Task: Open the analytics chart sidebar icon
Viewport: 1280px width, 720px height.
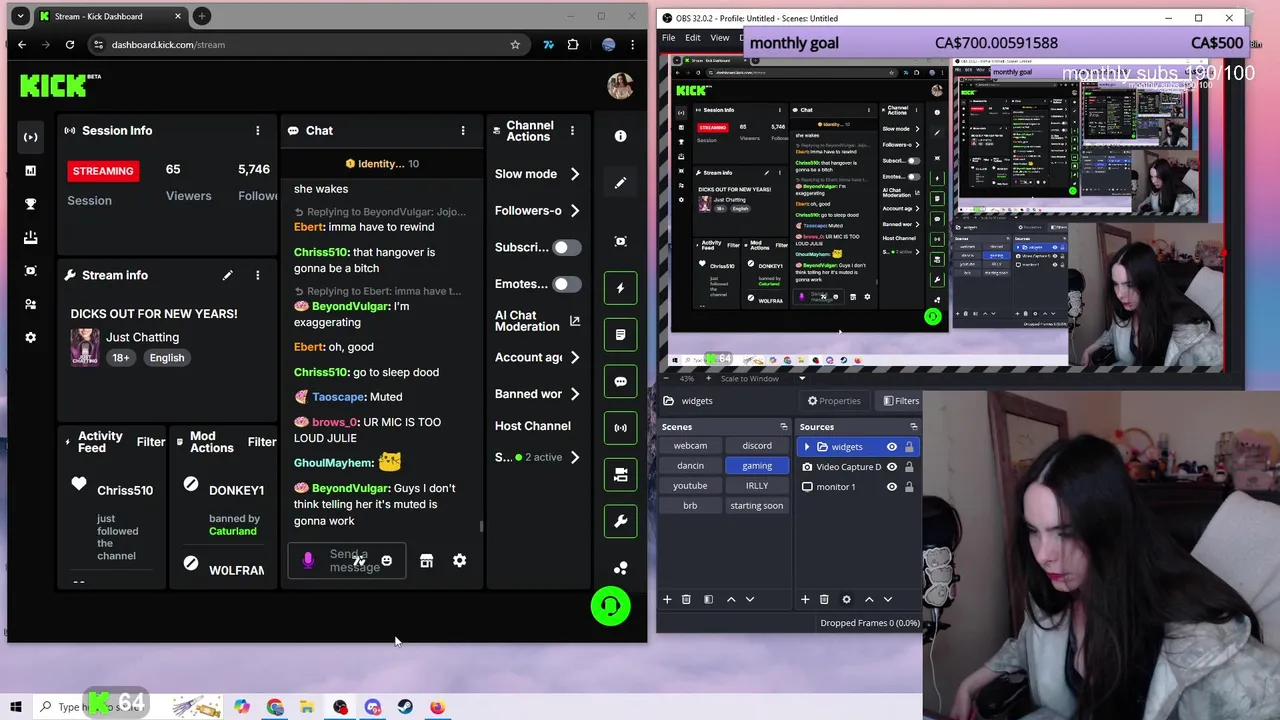Action: point(30,171)
